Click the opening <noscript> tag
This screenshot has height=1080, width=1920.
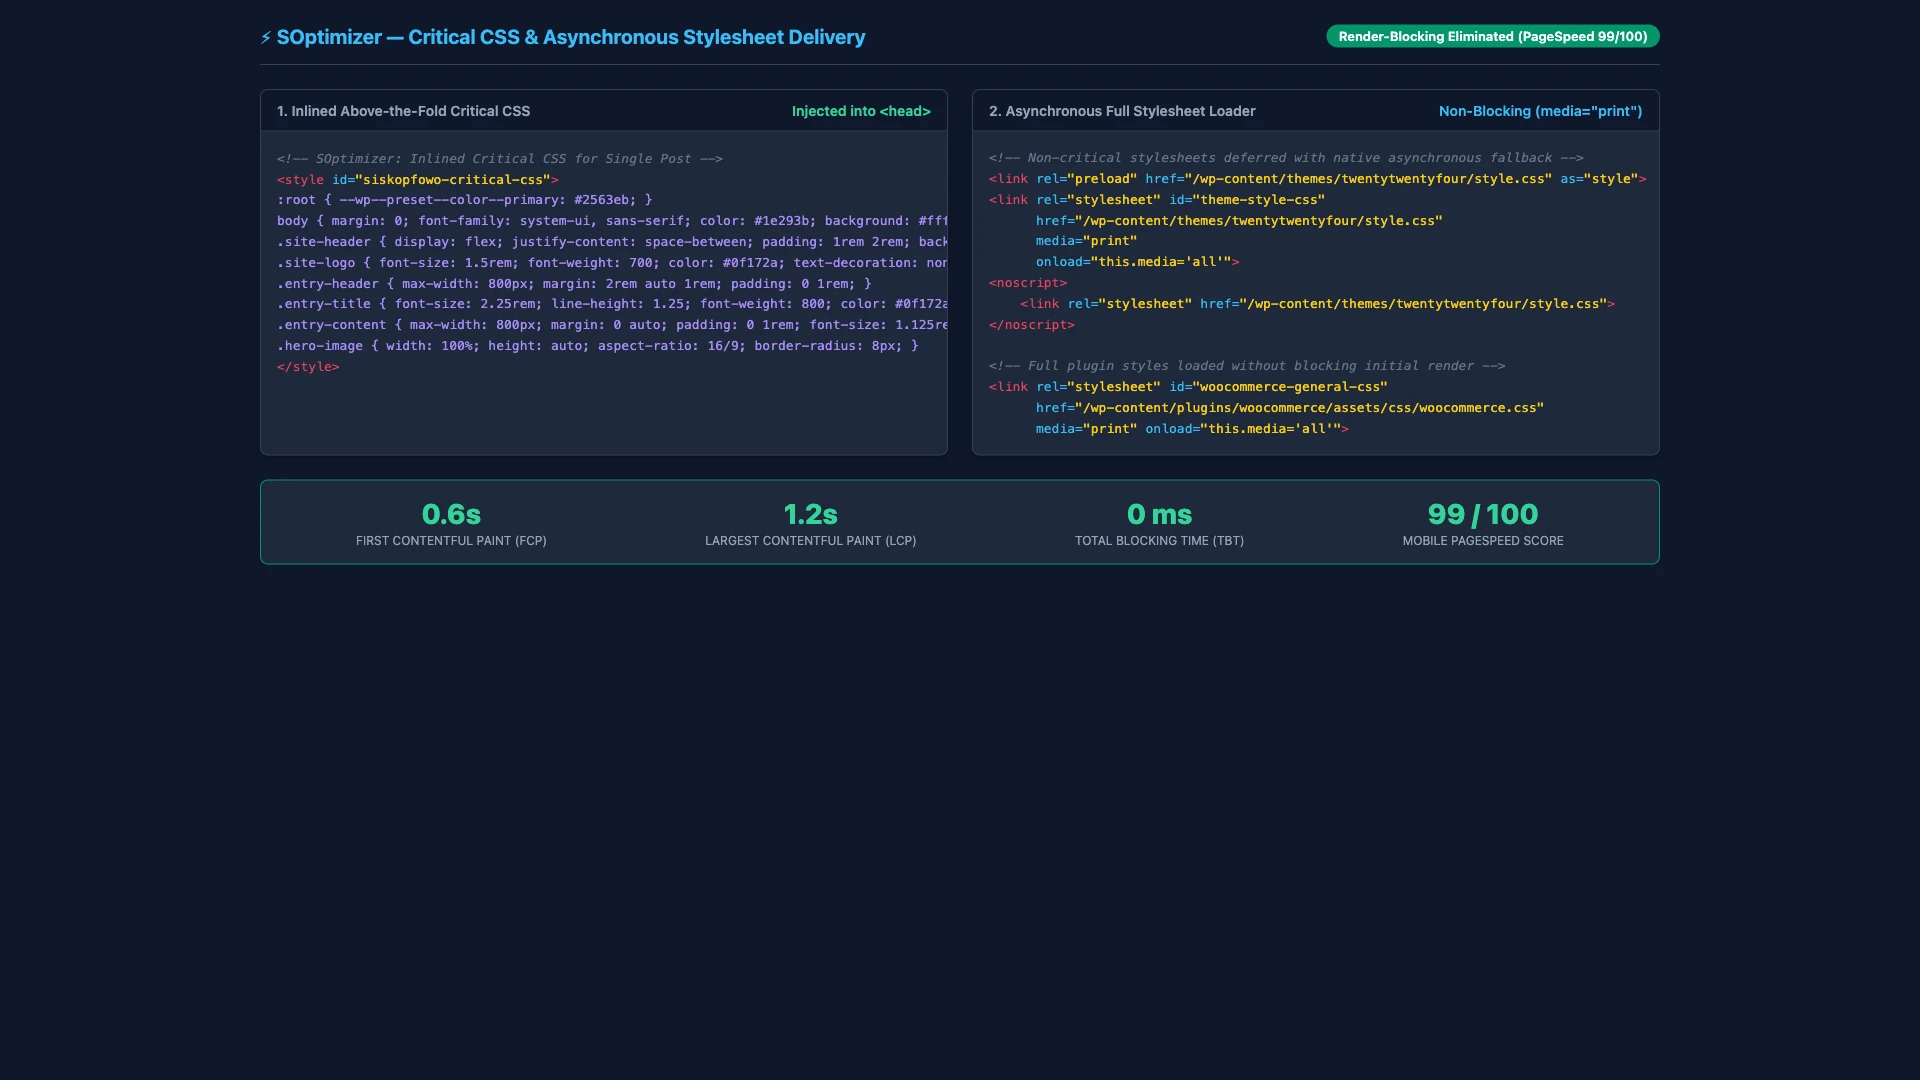[x=1028, y=283]
